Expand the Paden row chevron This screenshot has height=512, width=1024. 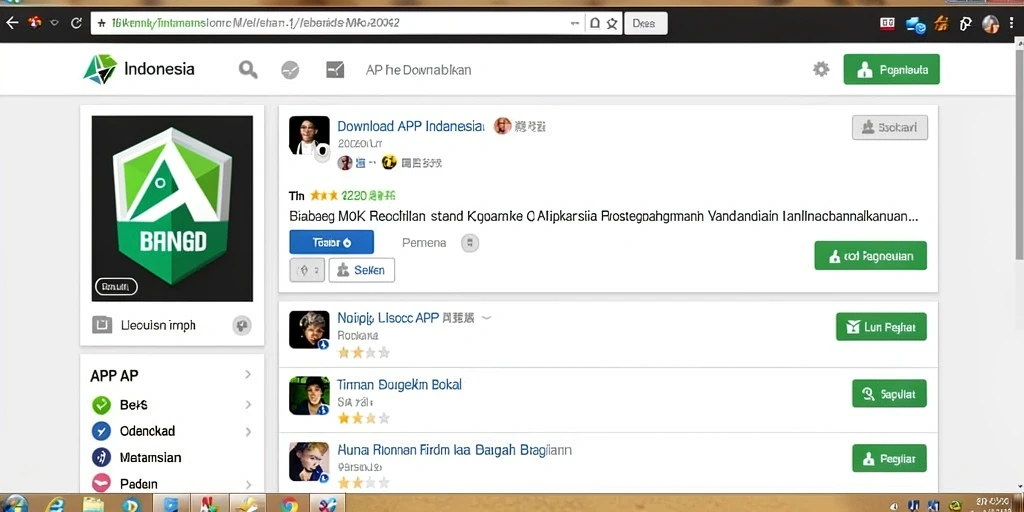pyautogui.click(x=248, y=485)
